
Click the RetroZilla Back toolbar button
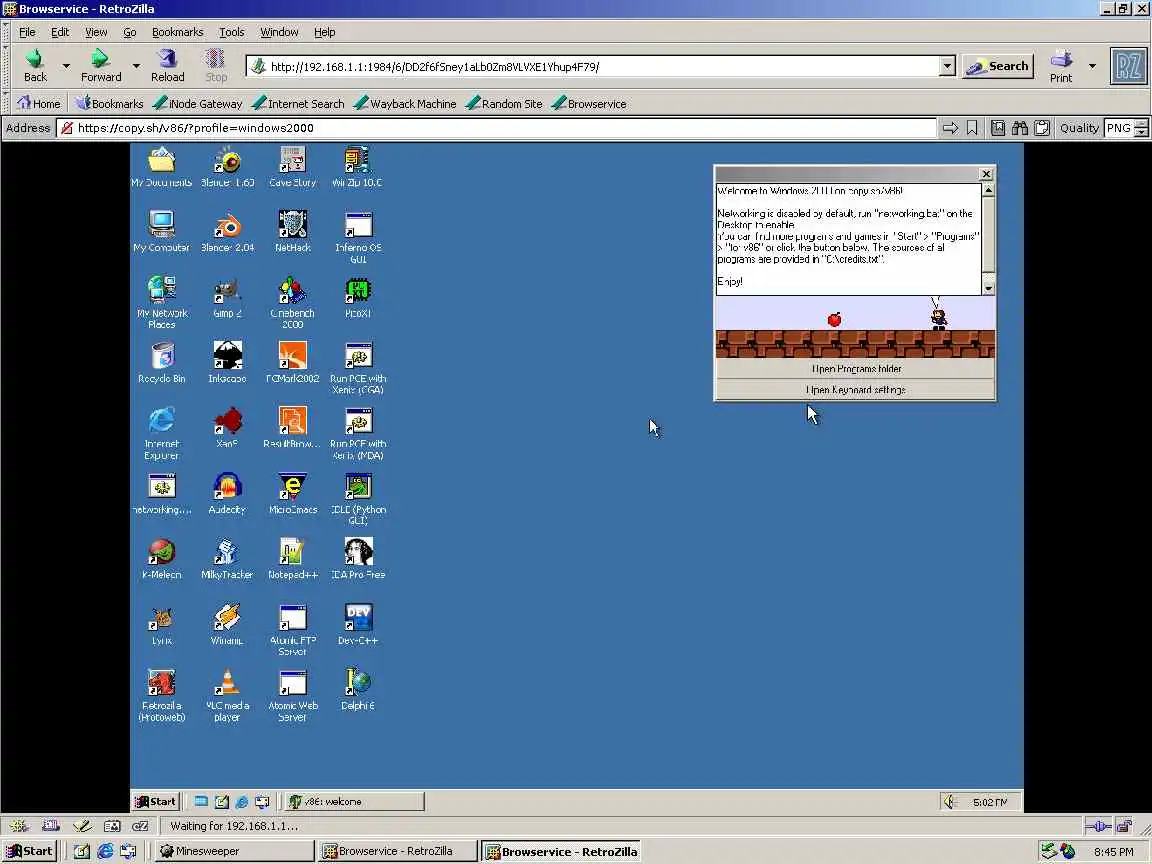35,65
